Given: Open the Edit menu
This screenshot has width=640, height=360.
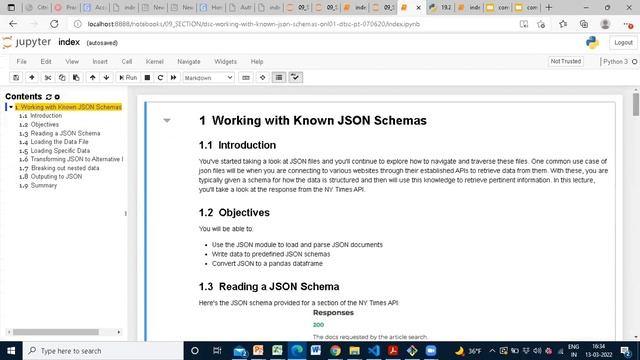Looking at the screenshot, I should 46,62.
